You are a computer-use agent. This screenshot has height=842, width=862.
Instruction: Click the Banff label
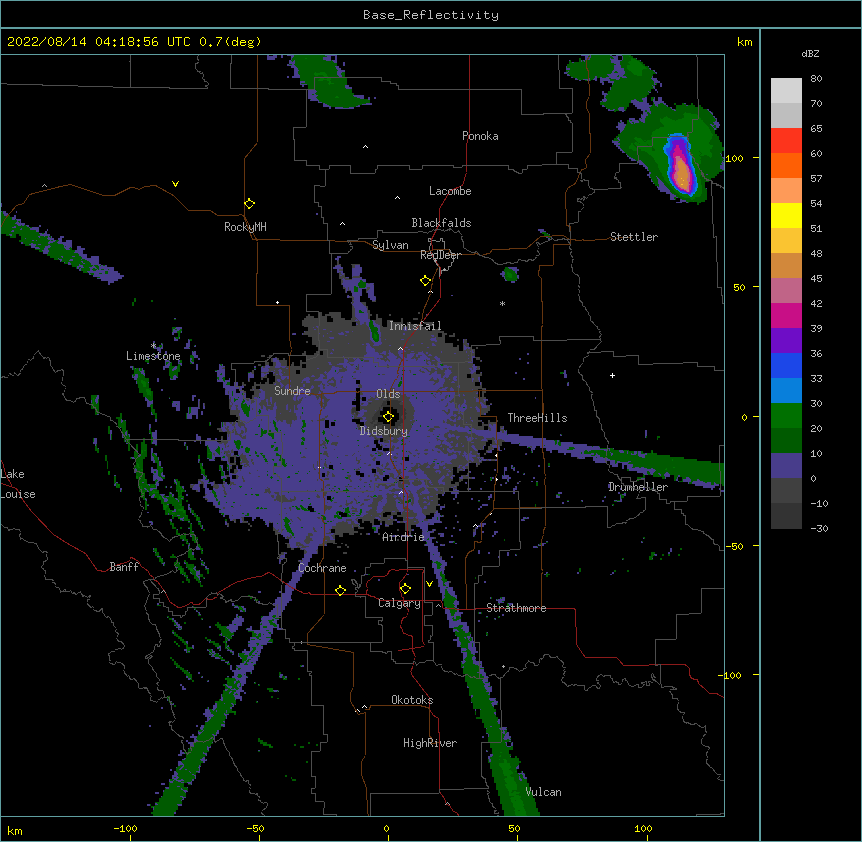124,567
